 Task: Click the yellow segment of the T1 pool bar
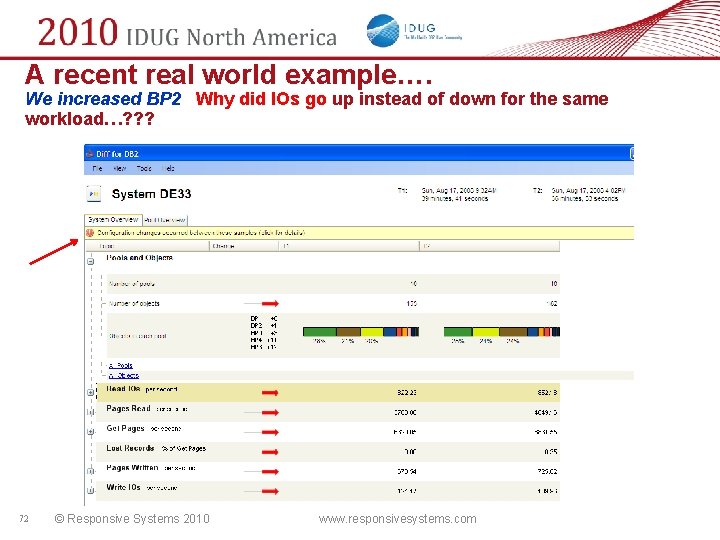[x=372, y=332]
